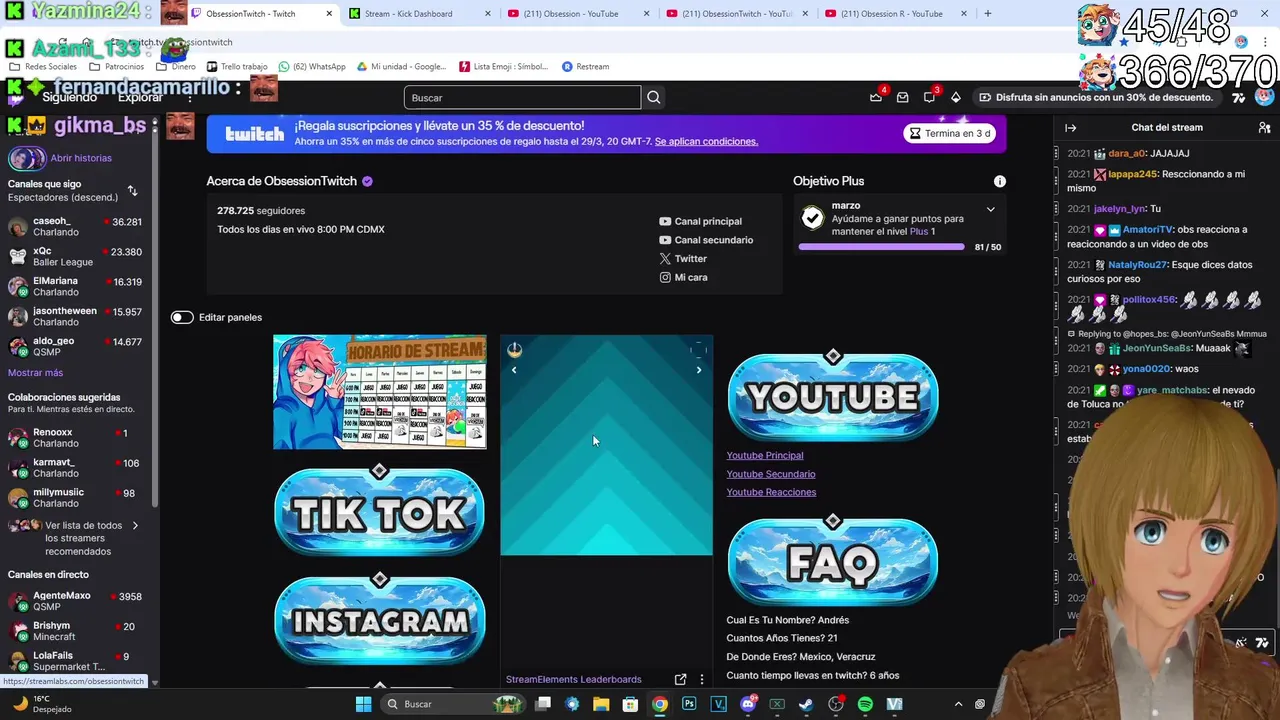Expand streamers recomendados list arrow

135,526
